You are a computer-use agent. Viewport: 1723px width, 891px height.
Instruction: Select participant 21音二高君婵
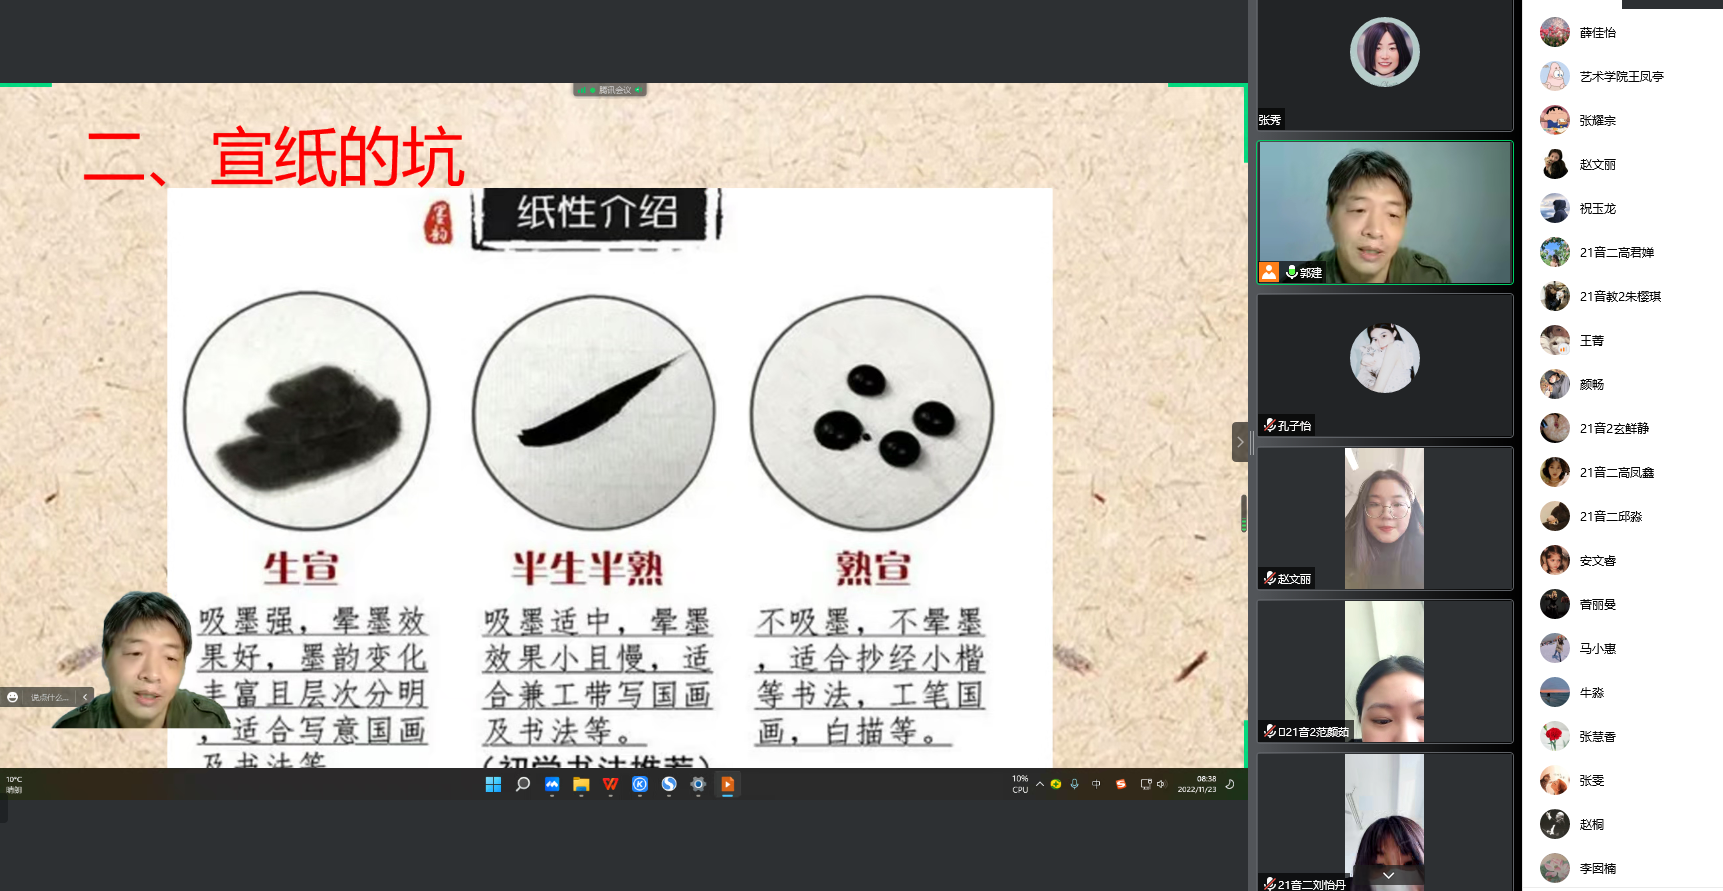tap(1622, 253)
